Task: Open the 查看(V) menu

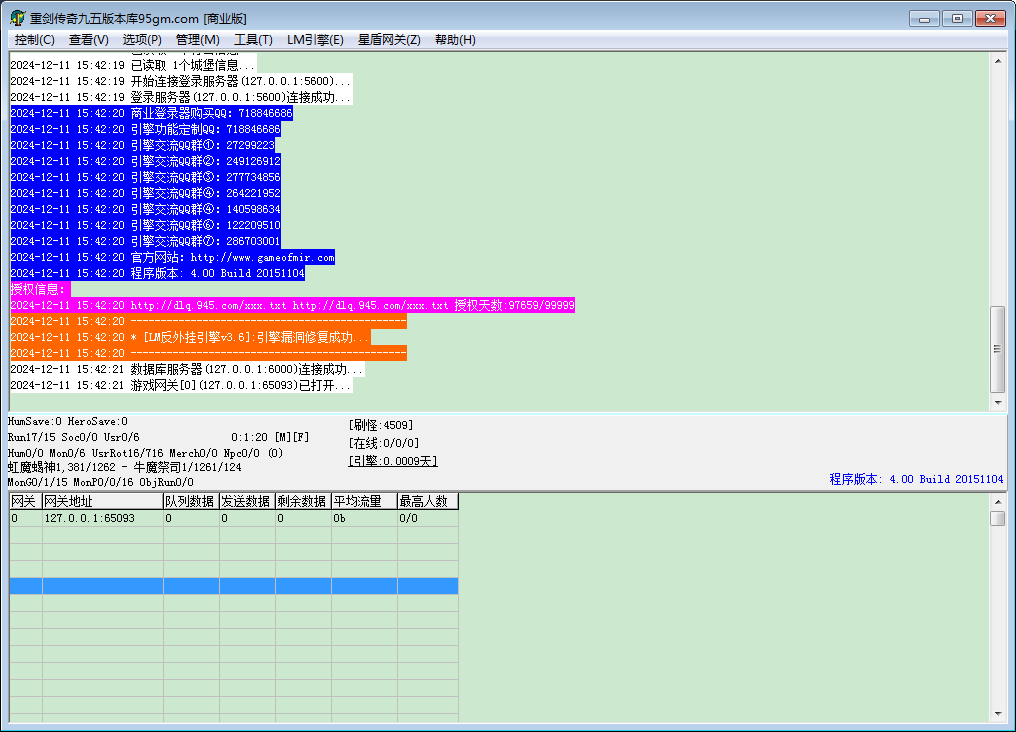Action: click(x=89, y=40)
